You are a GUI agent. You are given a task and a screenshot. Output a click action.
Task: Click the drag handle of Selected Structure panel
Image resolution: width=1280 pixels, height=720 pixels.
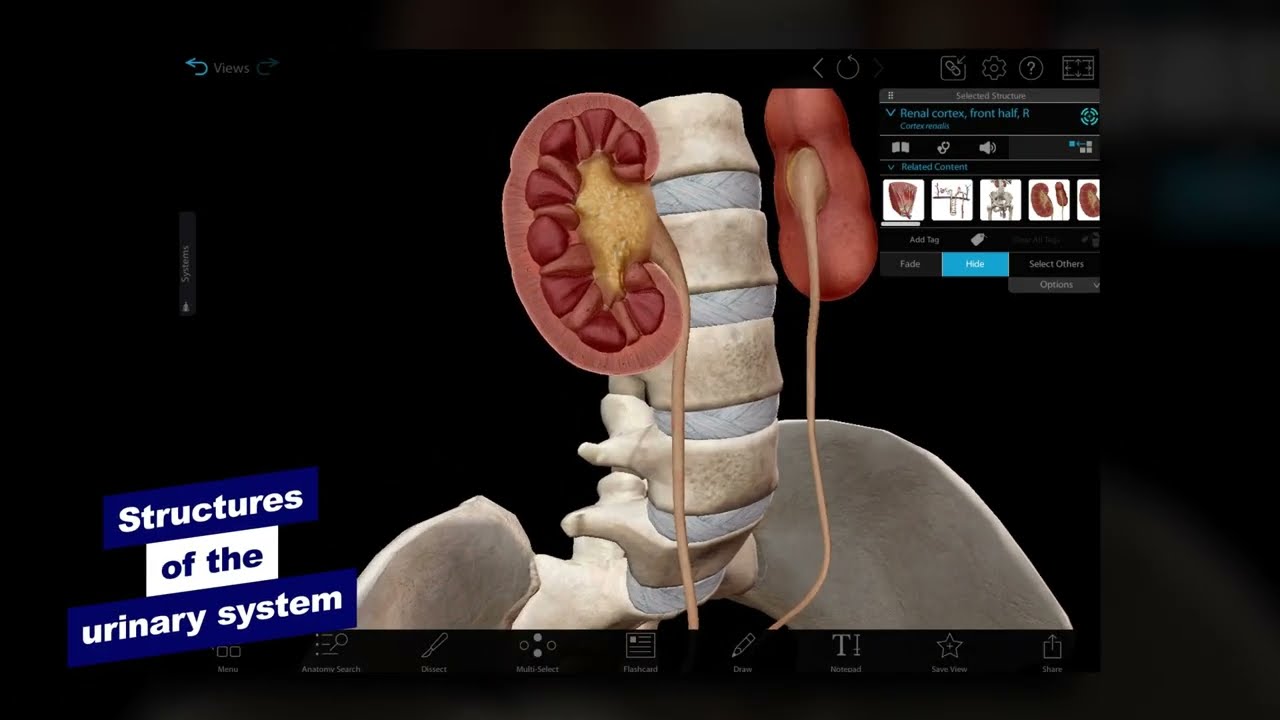tap(891, 96)
